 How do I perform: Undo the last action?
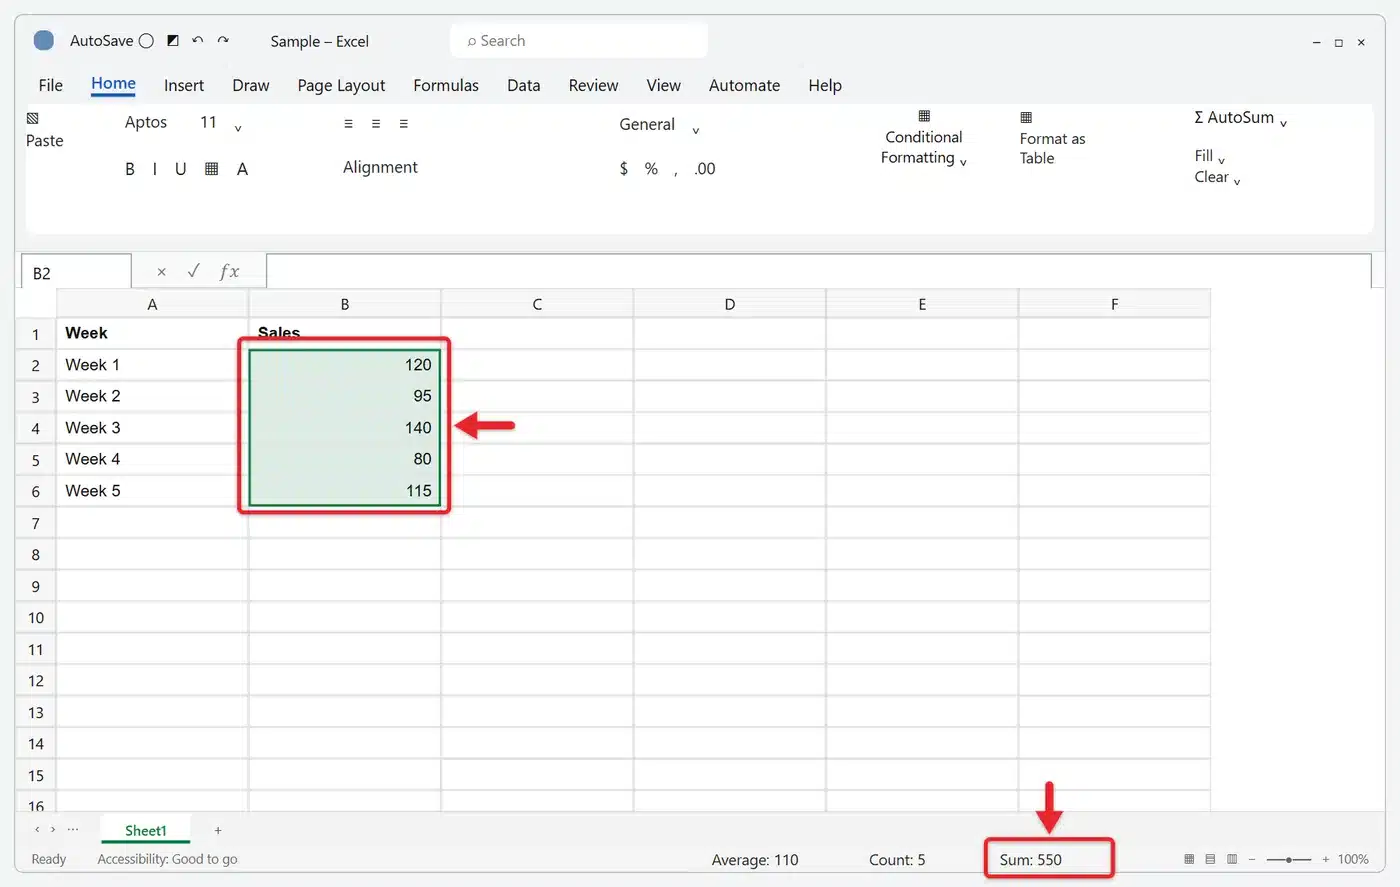point(198,41)
